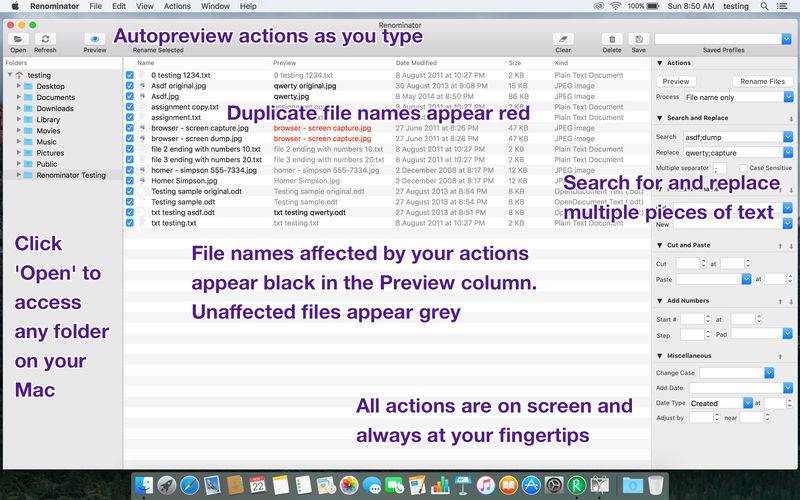Collapse the Search and Replace section
800x500 pixels.
(x=659, y=118)
